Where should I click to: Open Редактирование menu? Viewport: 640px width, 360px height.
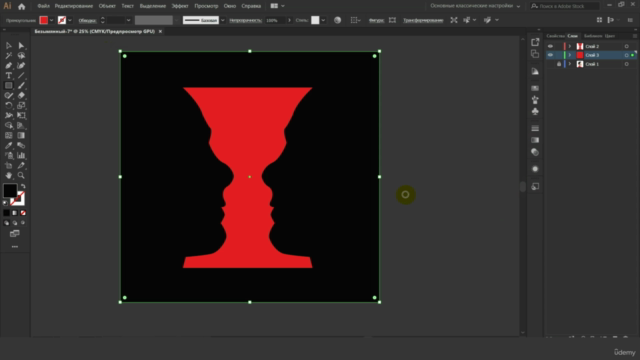74,6
